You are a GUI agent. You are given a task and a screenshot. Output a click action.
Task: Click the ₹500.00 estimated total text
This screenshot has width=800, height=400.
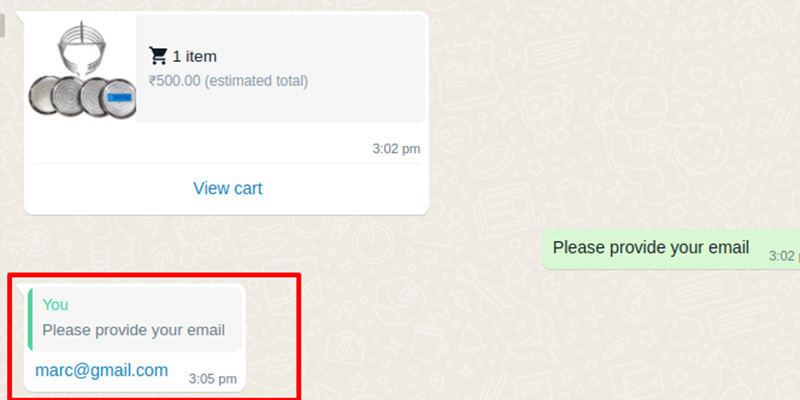228,81
